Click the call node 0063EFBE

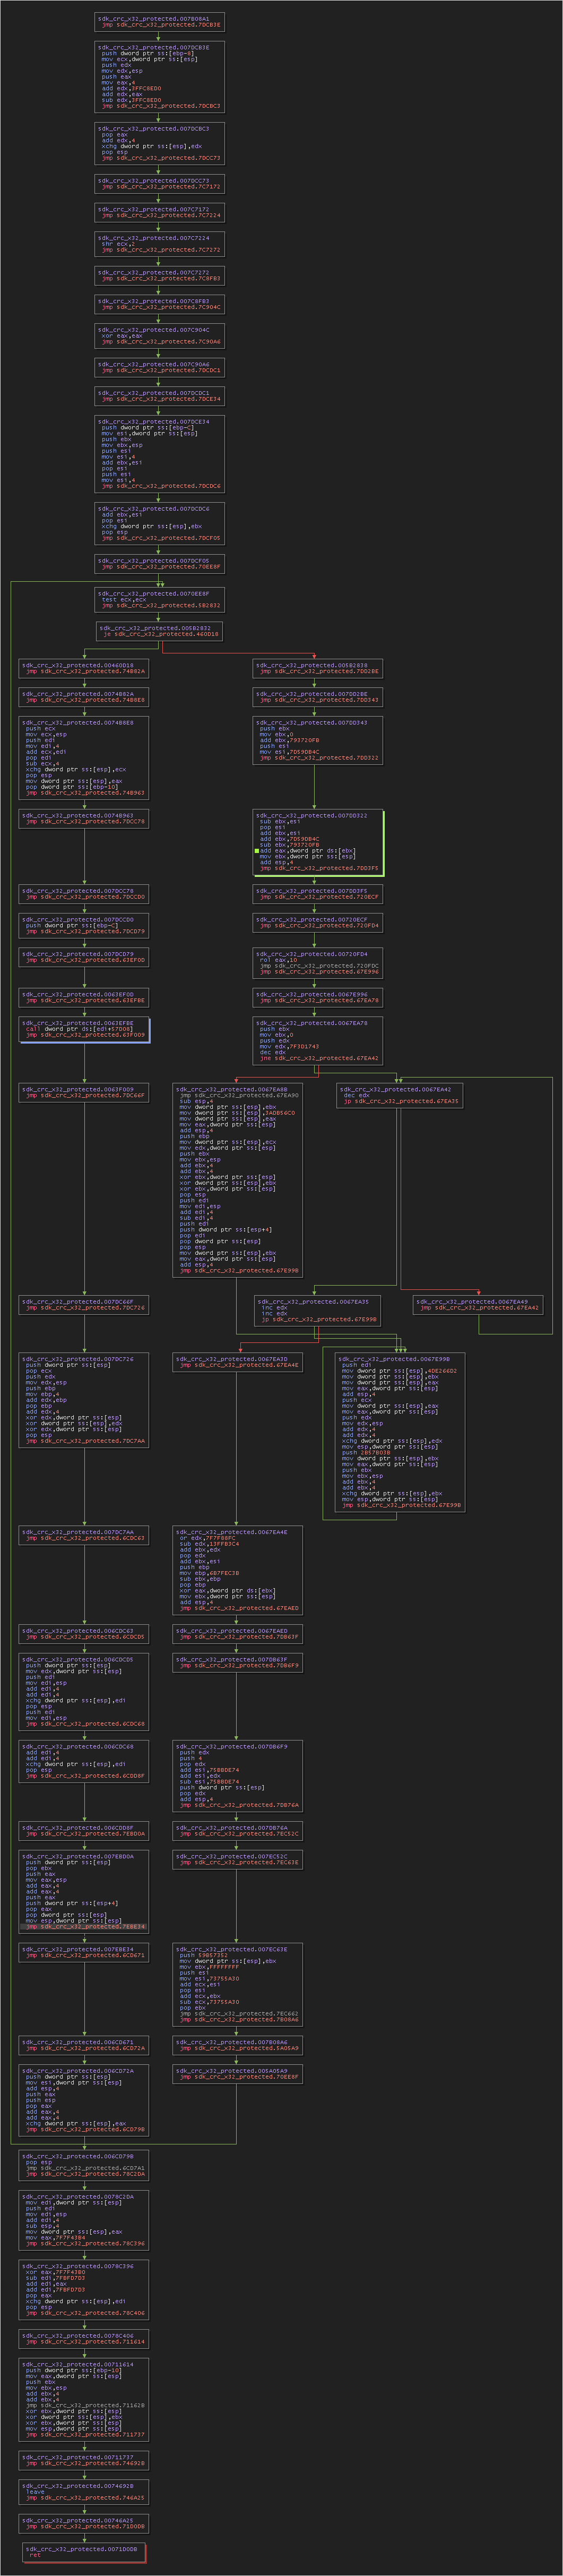click(x=84, y=1029)
